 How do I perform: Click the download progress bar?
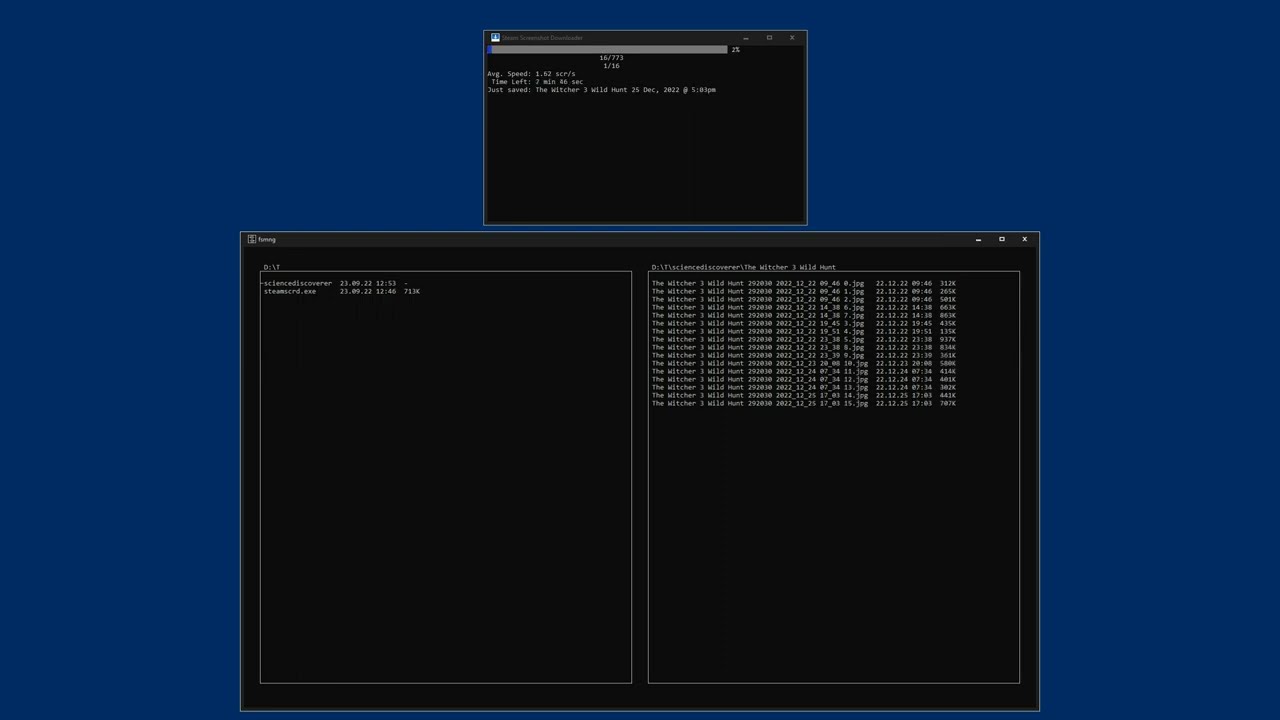[x=608, y=49]
